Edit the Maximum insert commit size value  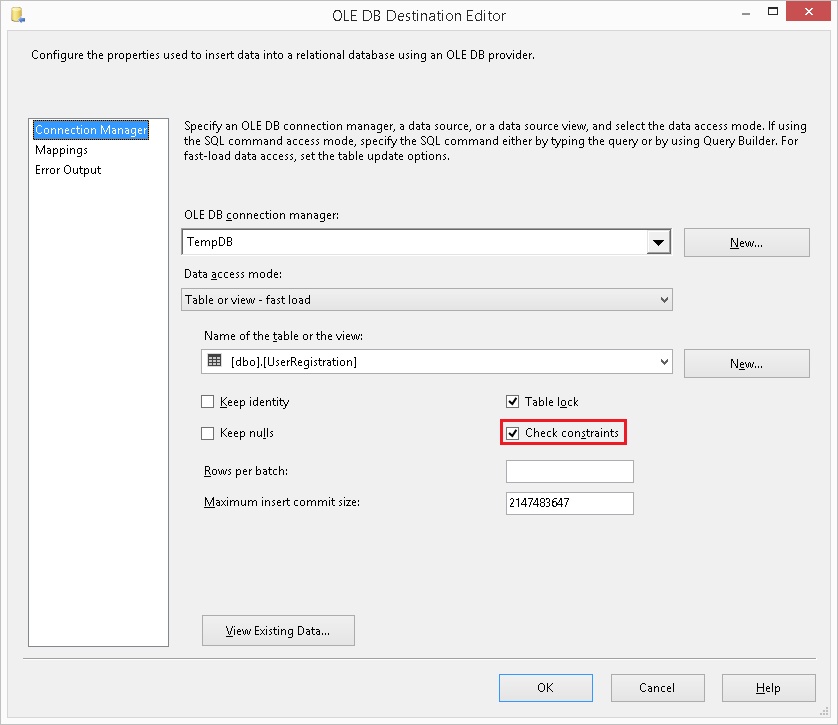click(x=569, y=503)
